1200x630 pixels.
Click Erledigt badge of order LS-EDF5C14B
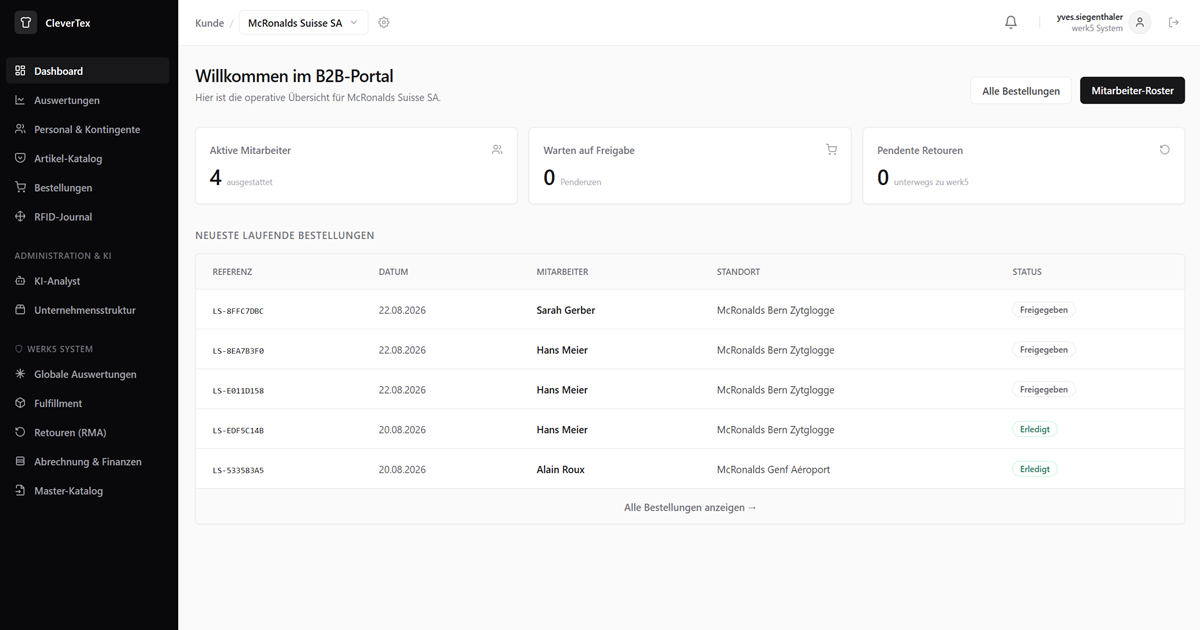click(1035, 429)
